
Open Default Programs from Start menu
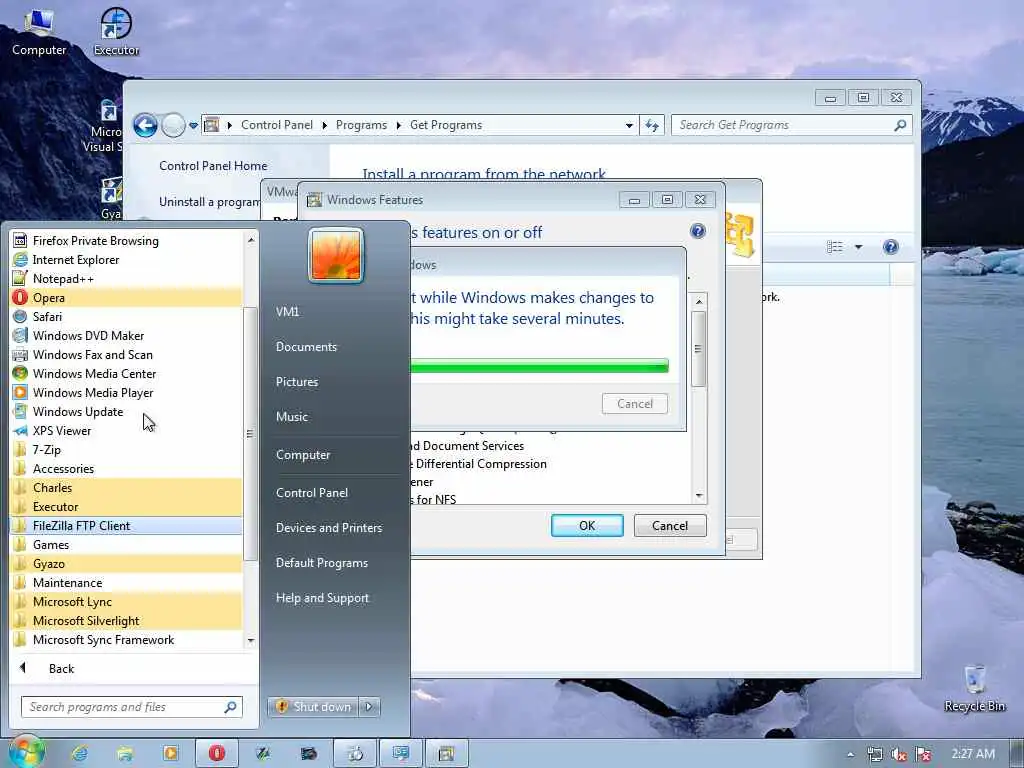(x=322, y=563)
